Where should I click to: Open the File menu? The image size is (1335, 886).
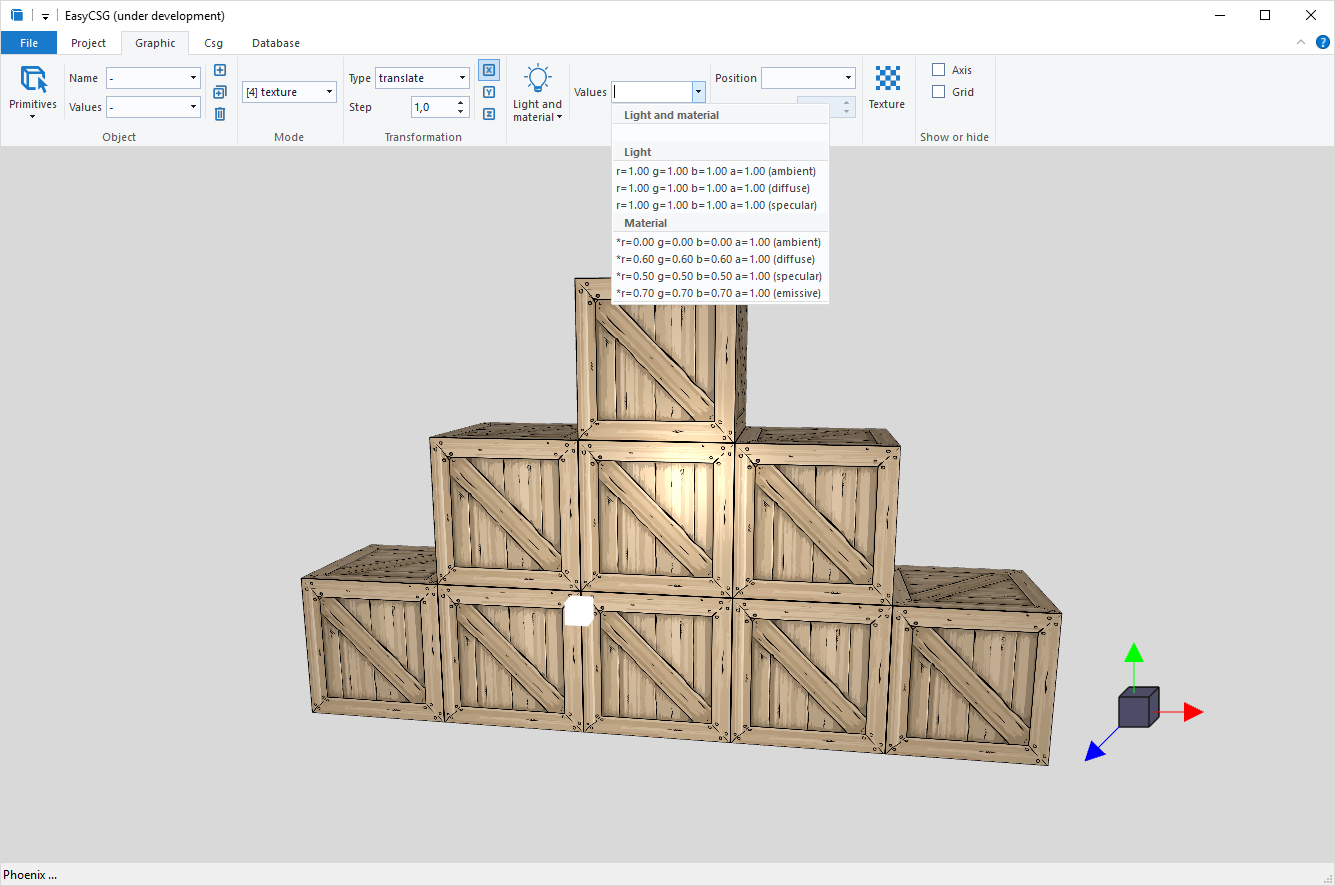click(x=29, y=43)
